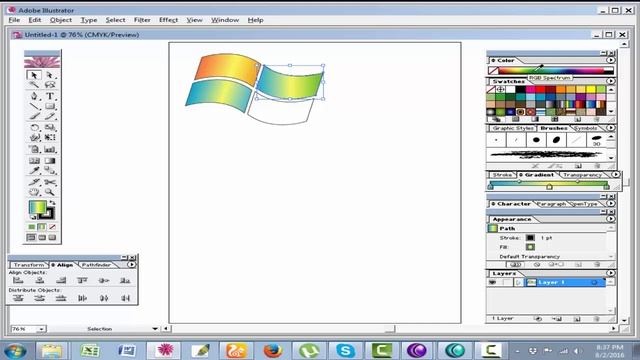The width and height of the screenshot is (640, 360).
Task: Click Vertical Distribute Top button
Action: coord(18,298)
